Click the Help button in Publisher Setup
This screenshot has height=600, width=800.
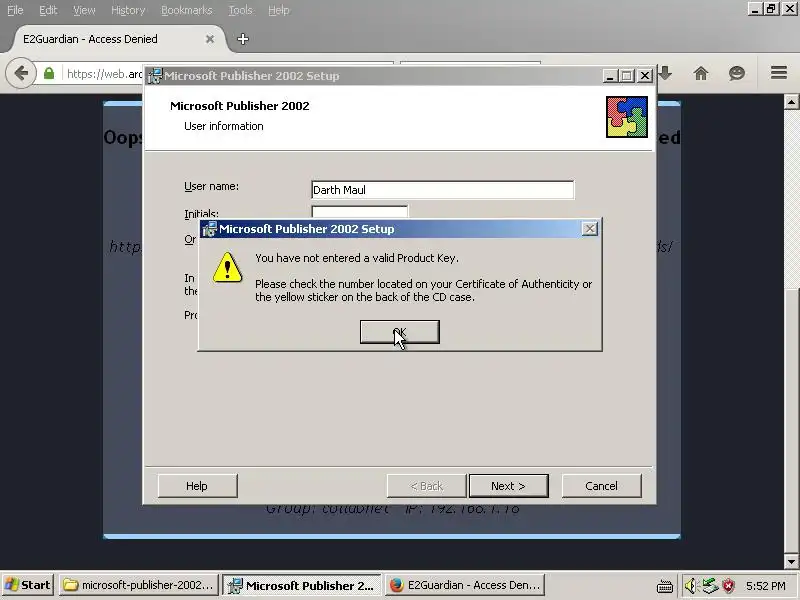click(x=197, y=486)
